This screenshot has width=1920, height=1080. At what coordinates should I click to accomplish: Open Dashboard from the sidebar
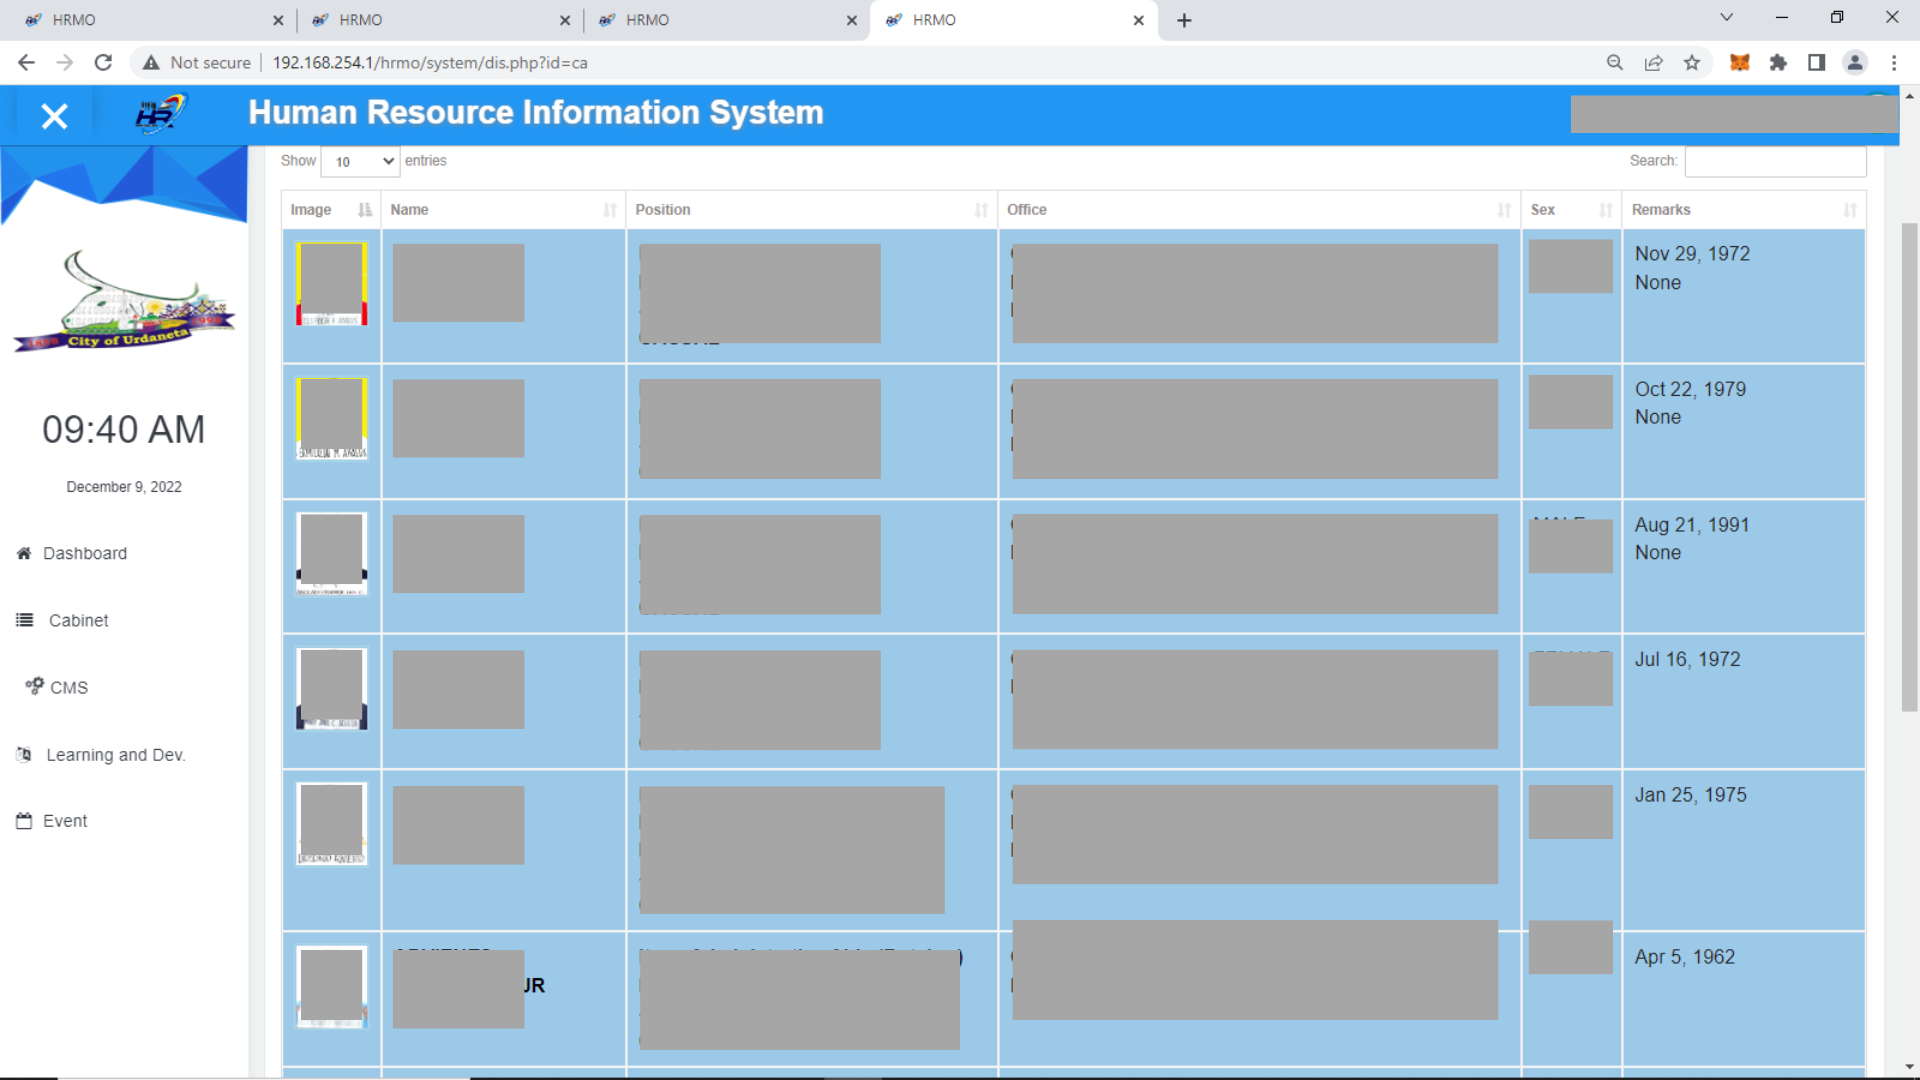[84, 553]
